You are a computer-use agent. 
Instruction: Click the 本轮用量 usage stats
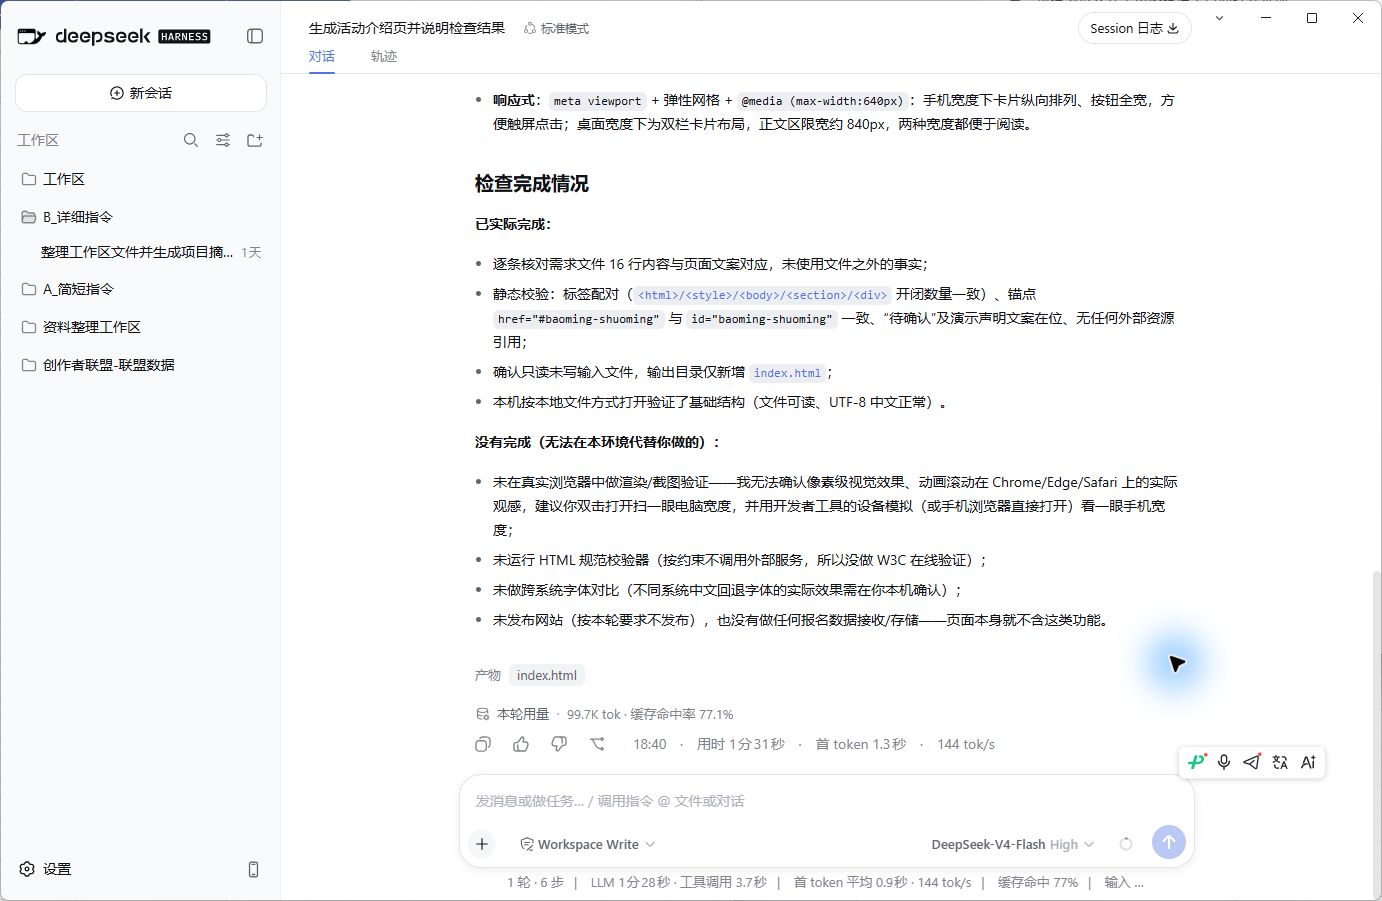coord(604,714)
